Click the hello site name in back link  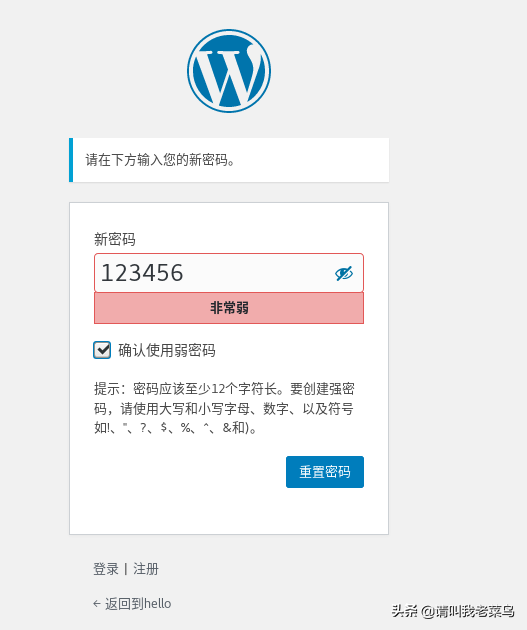click(157, 603)
